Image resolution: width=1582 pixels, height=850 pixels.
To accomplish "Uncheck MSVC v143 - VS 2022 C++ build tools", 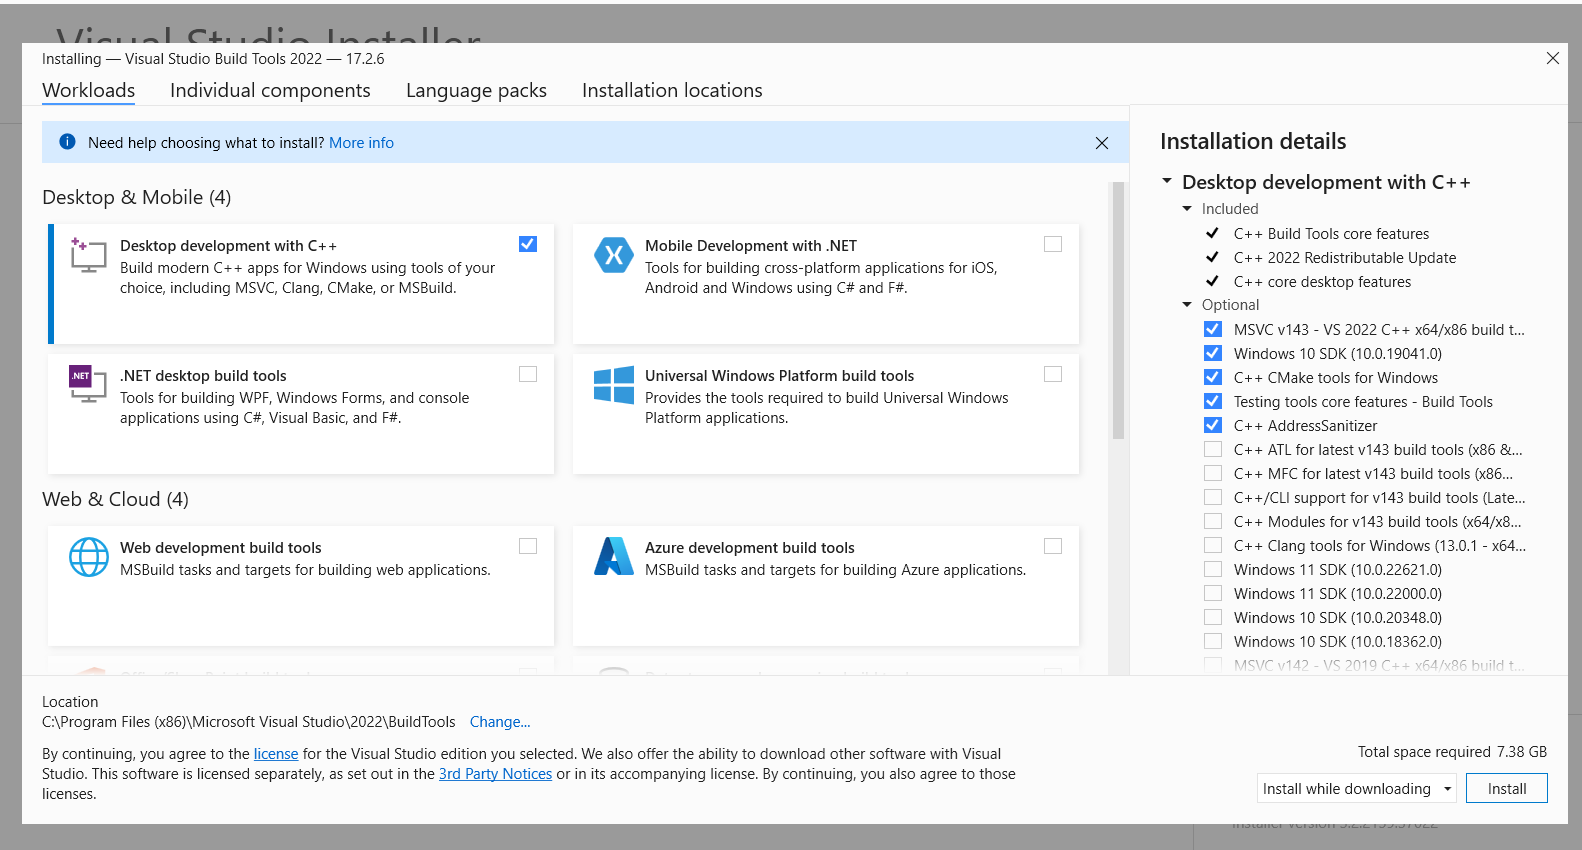I will [1213, 329].
